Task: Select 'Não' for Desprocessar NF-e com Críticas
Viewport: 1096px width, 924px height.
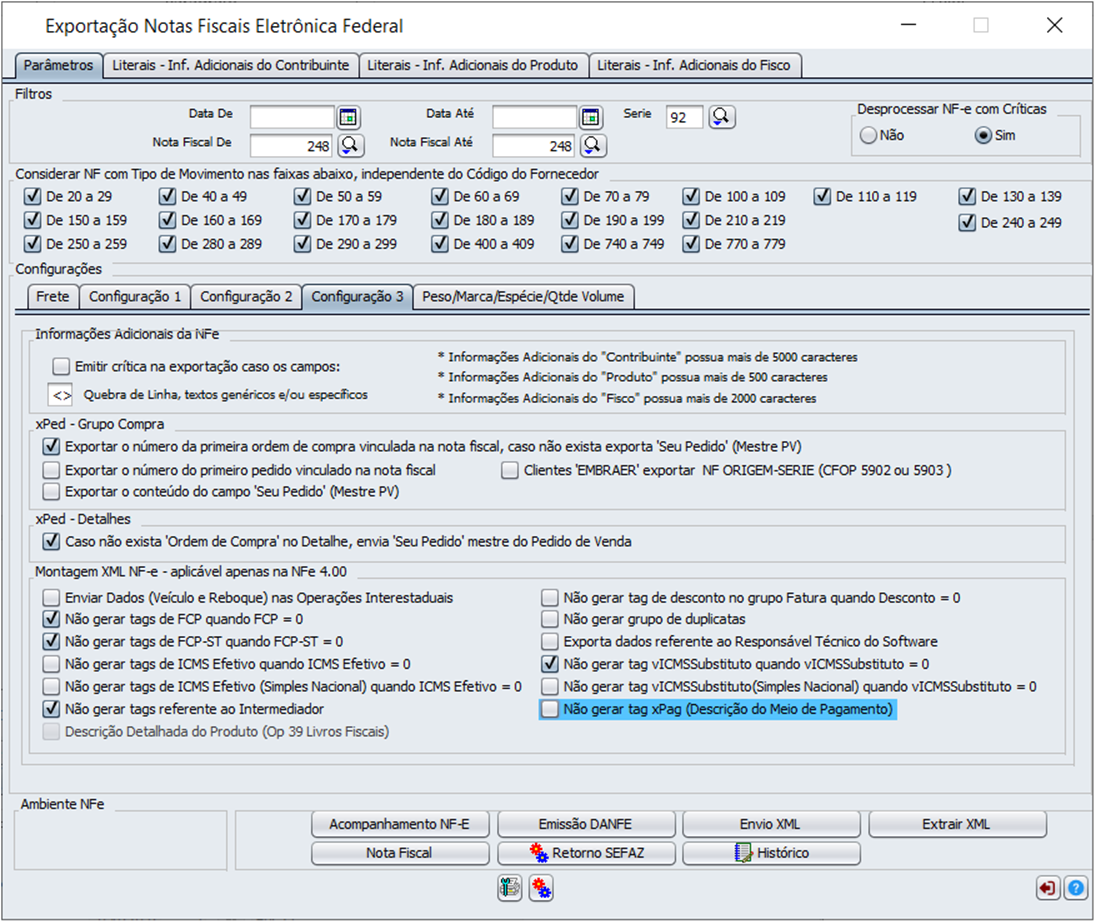Action: pos(868,136)
